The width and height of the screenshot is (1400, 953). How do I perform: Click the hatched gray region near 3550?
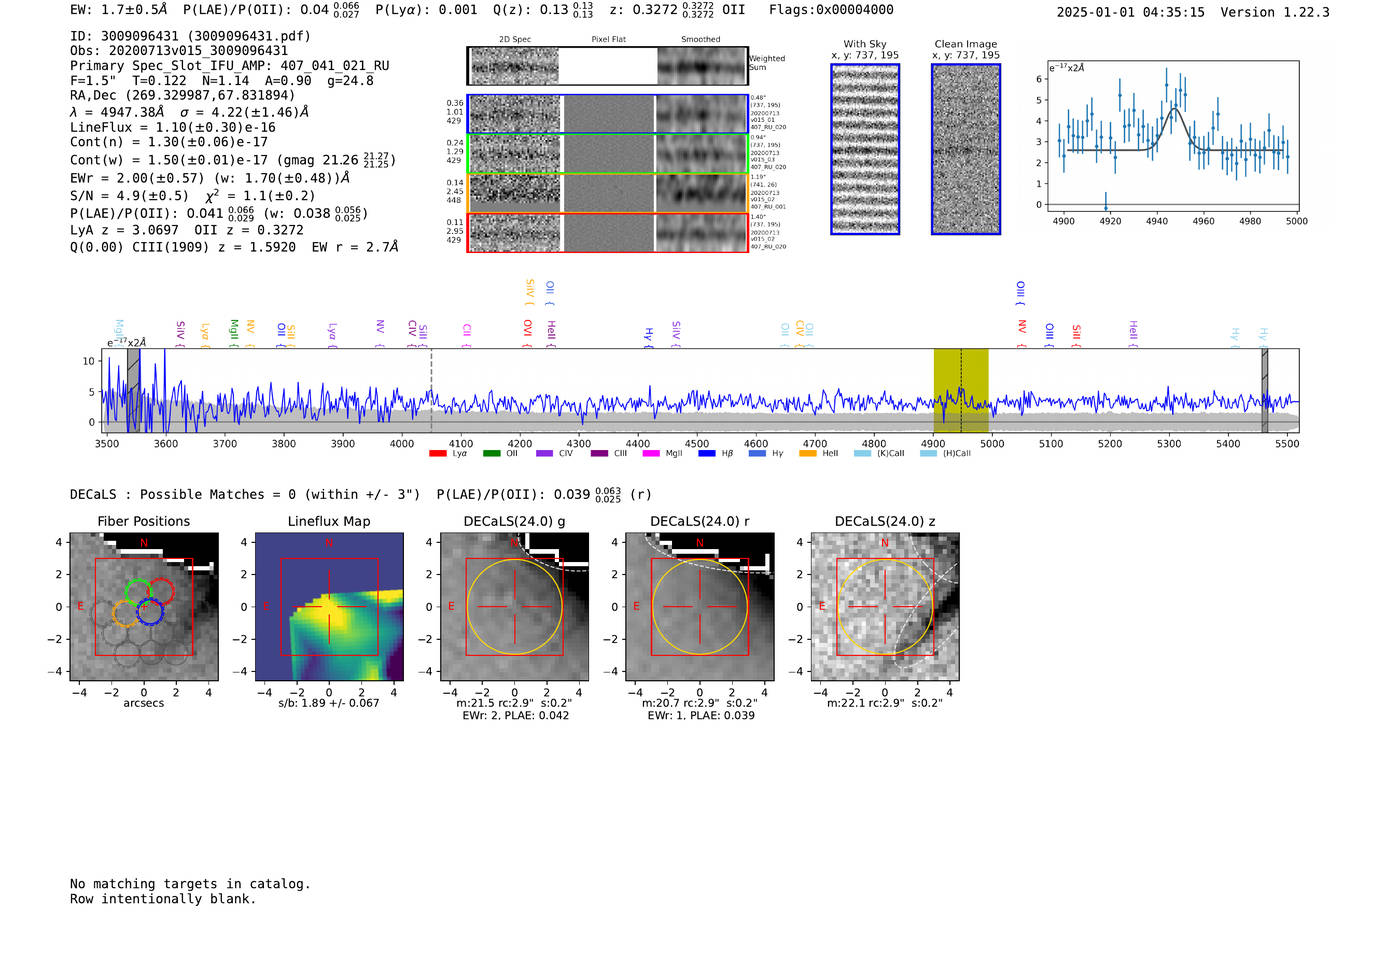point(133,390)
